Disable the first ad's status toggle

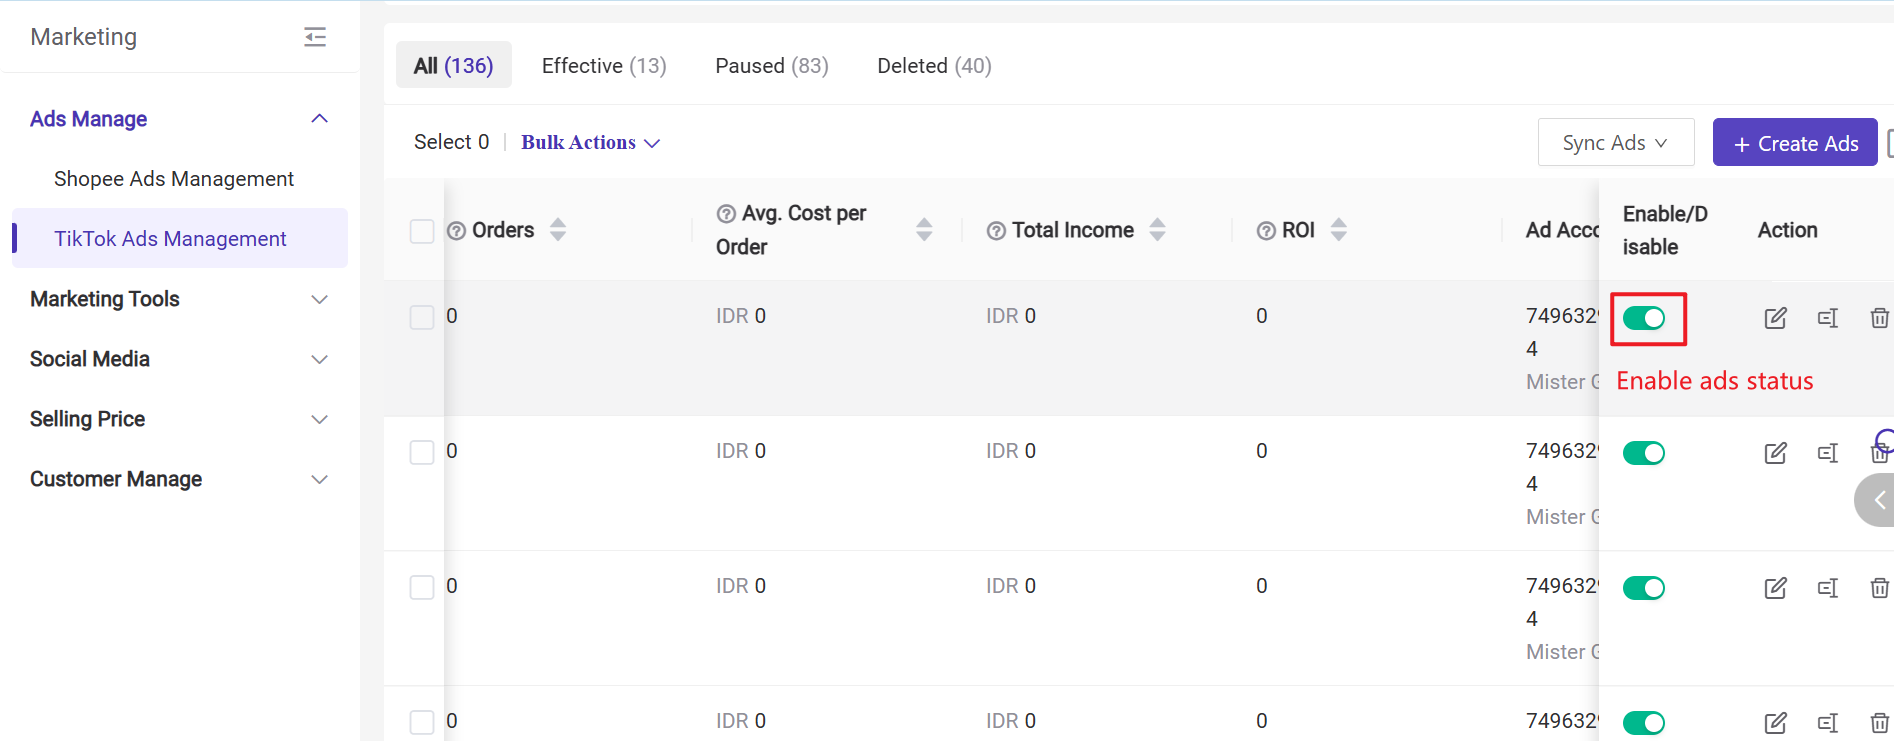(1643, 318)
